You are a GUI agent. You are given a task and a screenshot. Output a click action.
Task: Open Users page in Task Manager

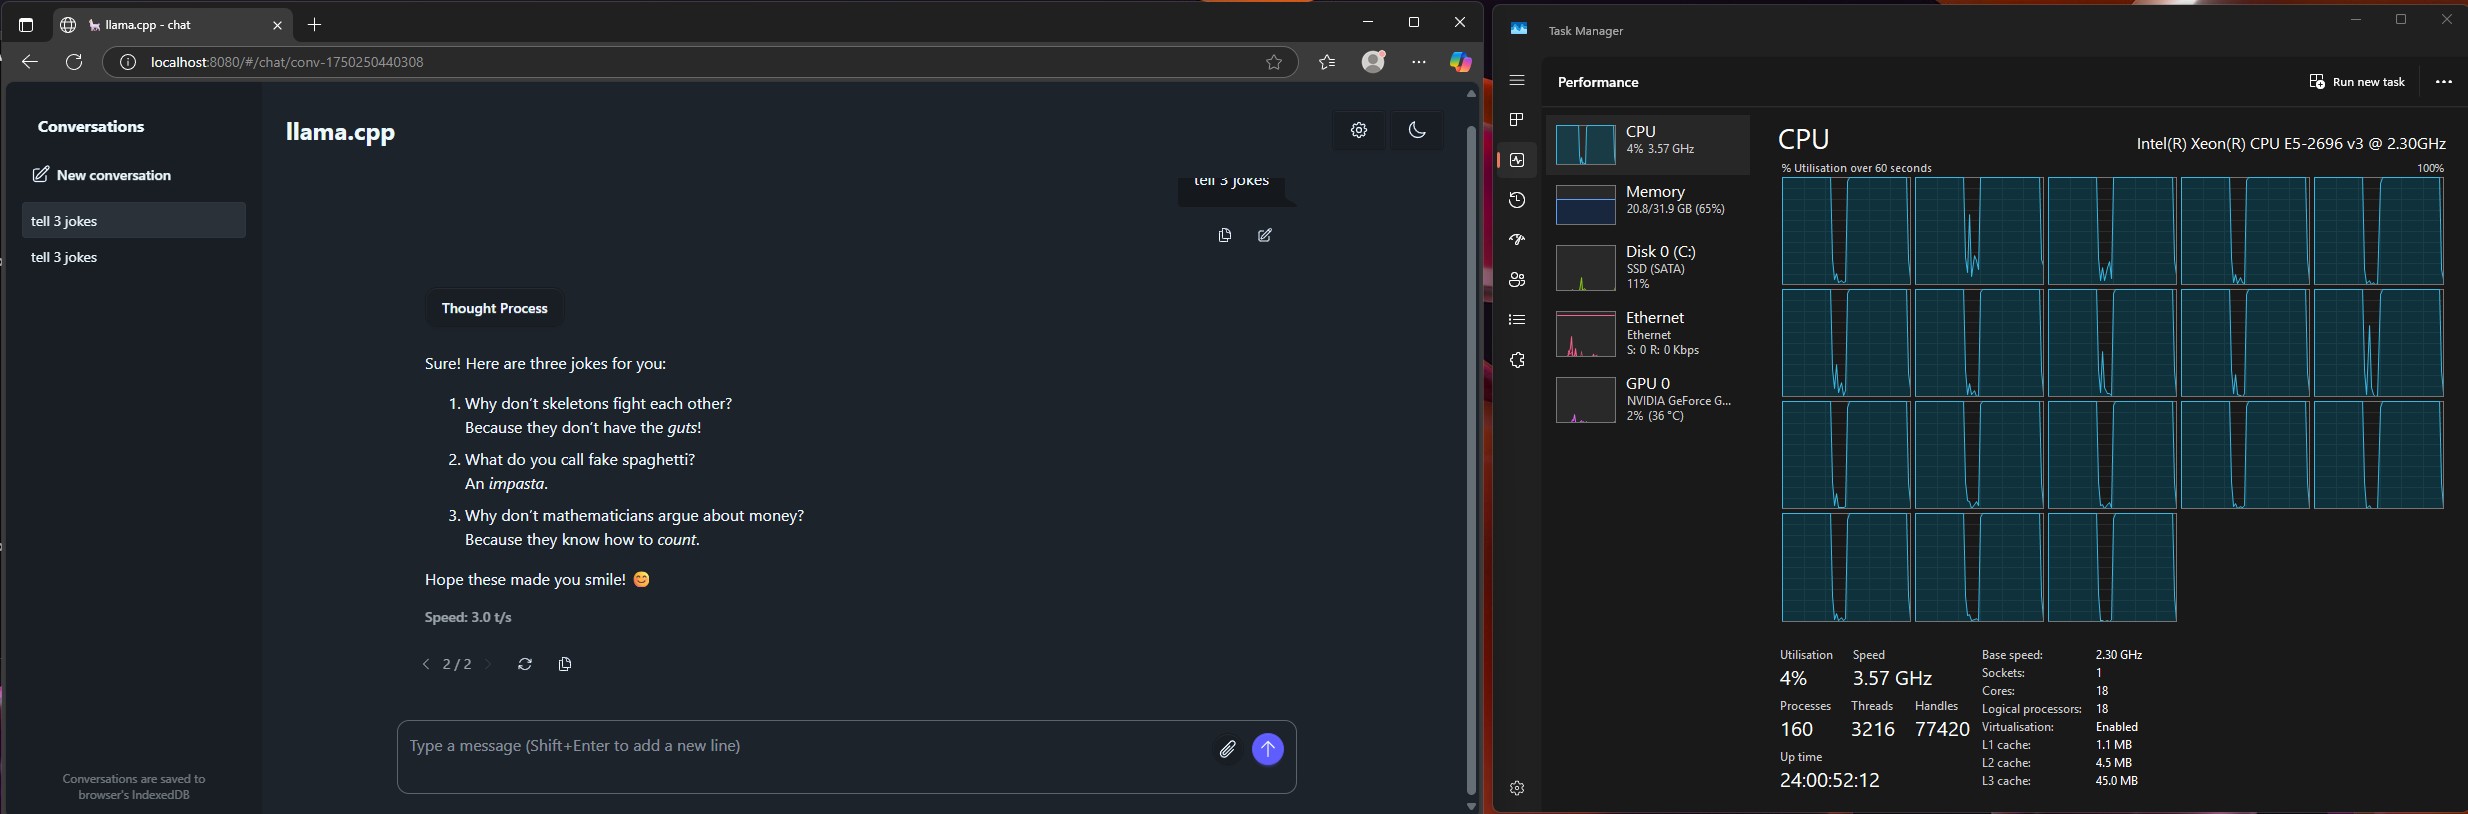[x=1517, y=280]
